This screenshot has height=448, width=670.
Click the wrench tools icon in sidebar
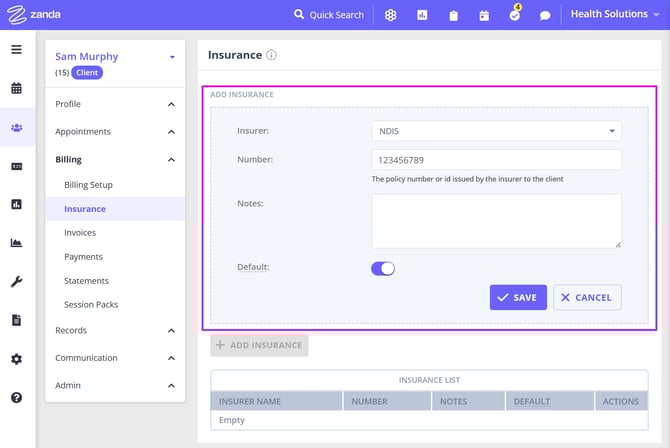coord(16,281)
